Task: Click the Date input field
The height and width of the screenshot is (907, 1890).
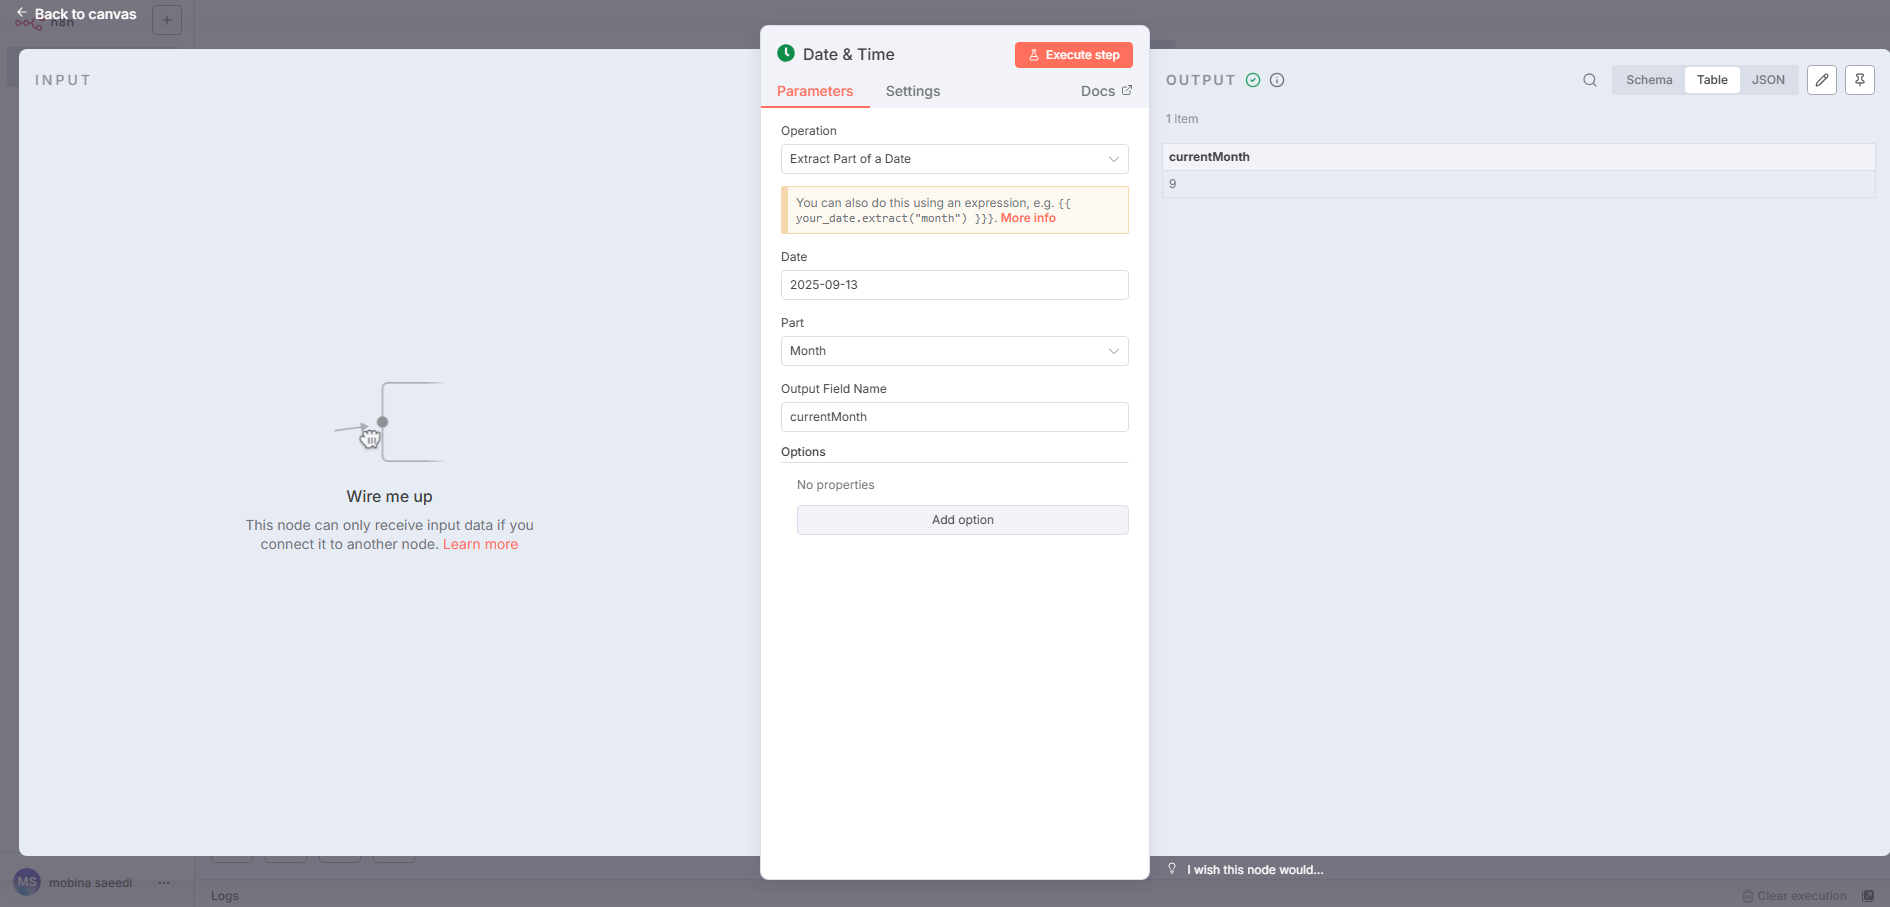Action: coord(954,285)
